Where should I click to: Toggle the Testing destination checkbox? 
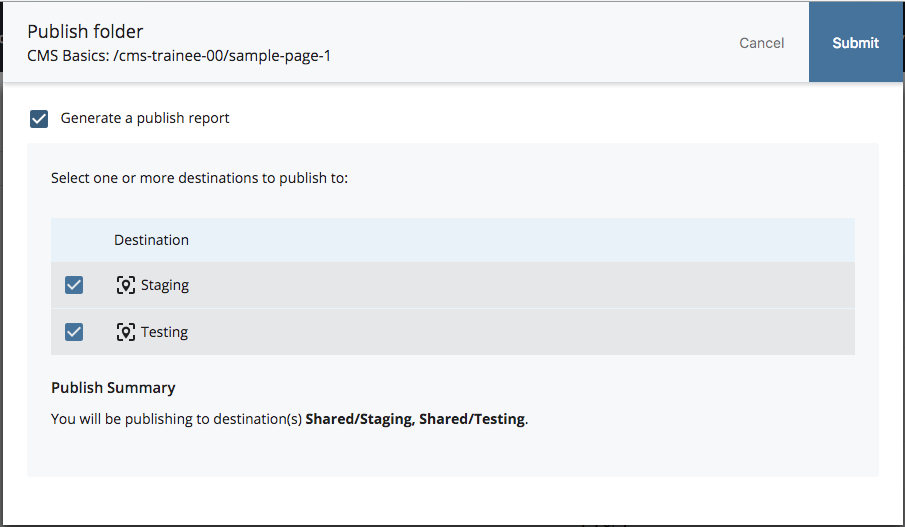tap(74, 332)
